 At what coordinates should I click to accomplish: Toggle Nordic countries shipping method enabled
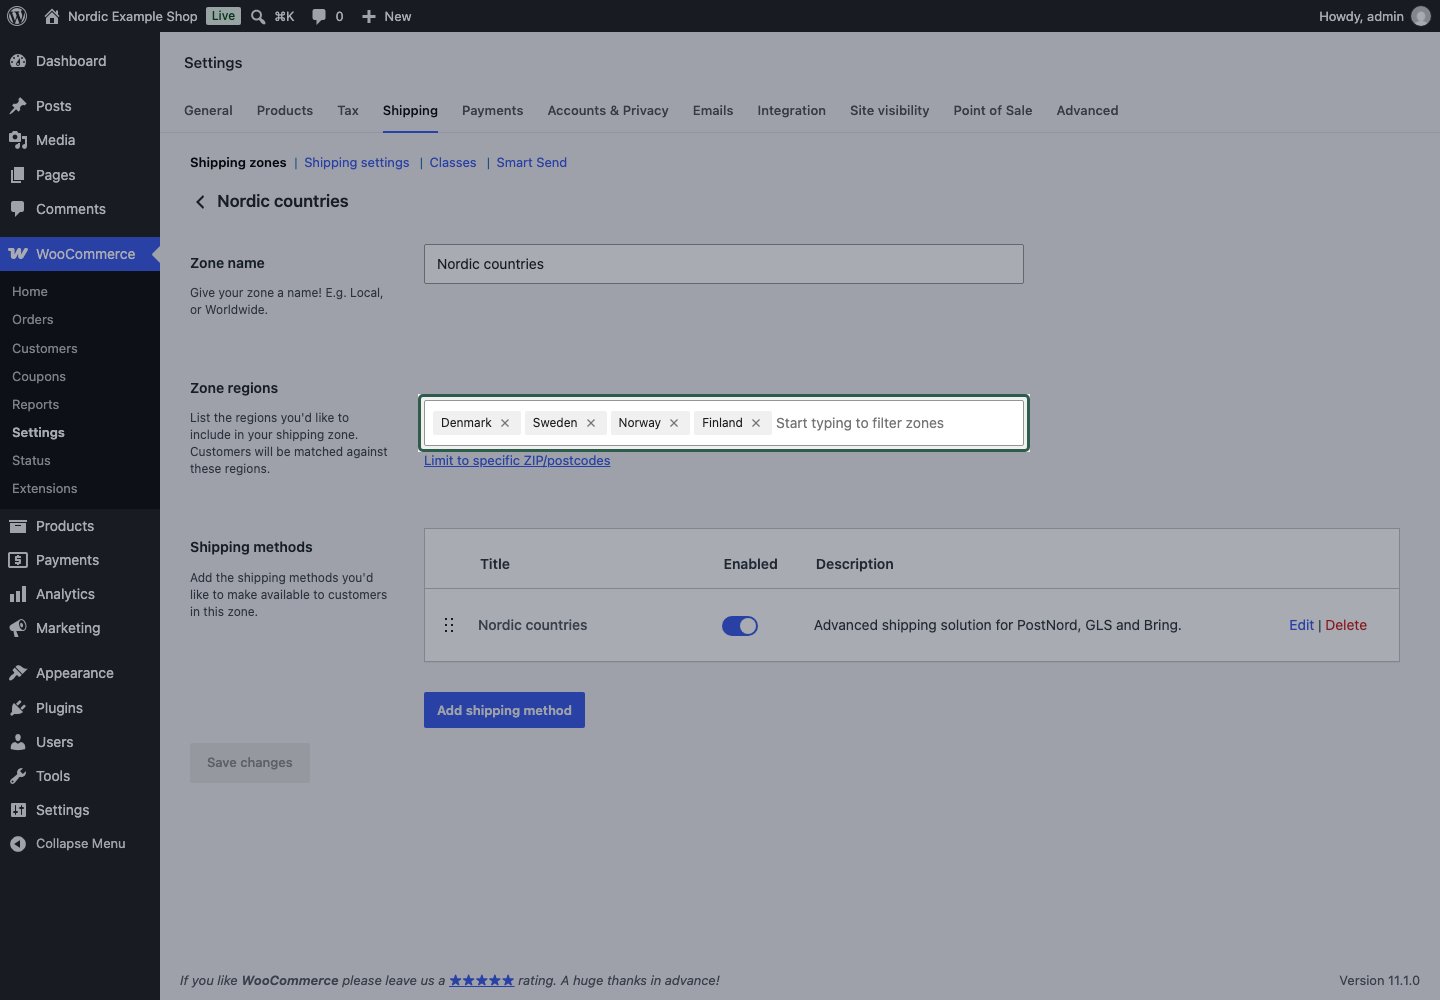(740, 626)
